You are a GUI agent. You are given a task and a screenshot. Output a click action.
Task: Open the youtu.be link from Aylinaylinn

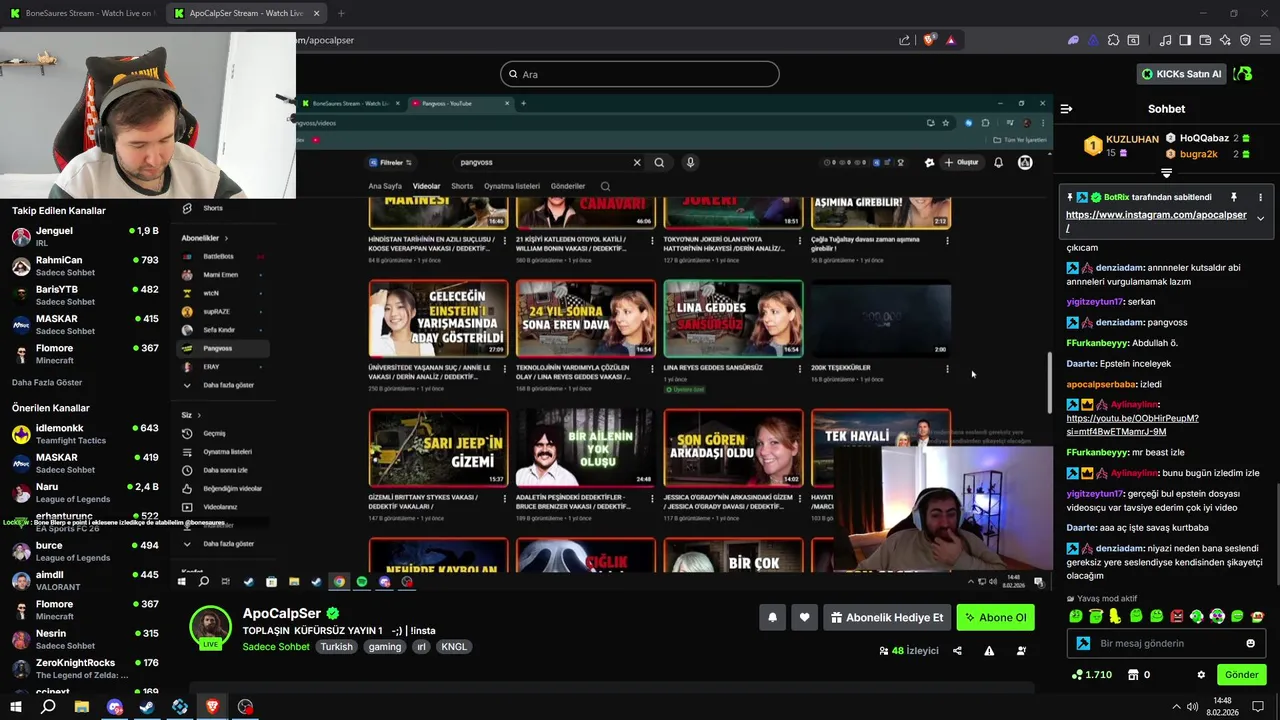click(1132, 425)
